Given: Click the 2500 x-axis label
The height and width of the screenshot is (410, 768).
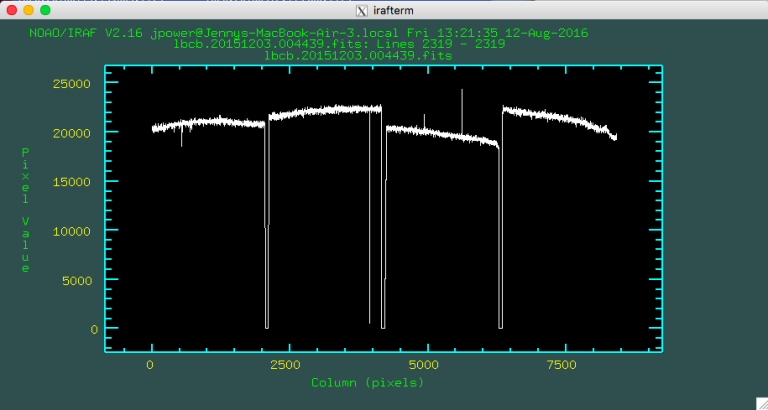Looking at the screenshot, I should click(285, 365).
